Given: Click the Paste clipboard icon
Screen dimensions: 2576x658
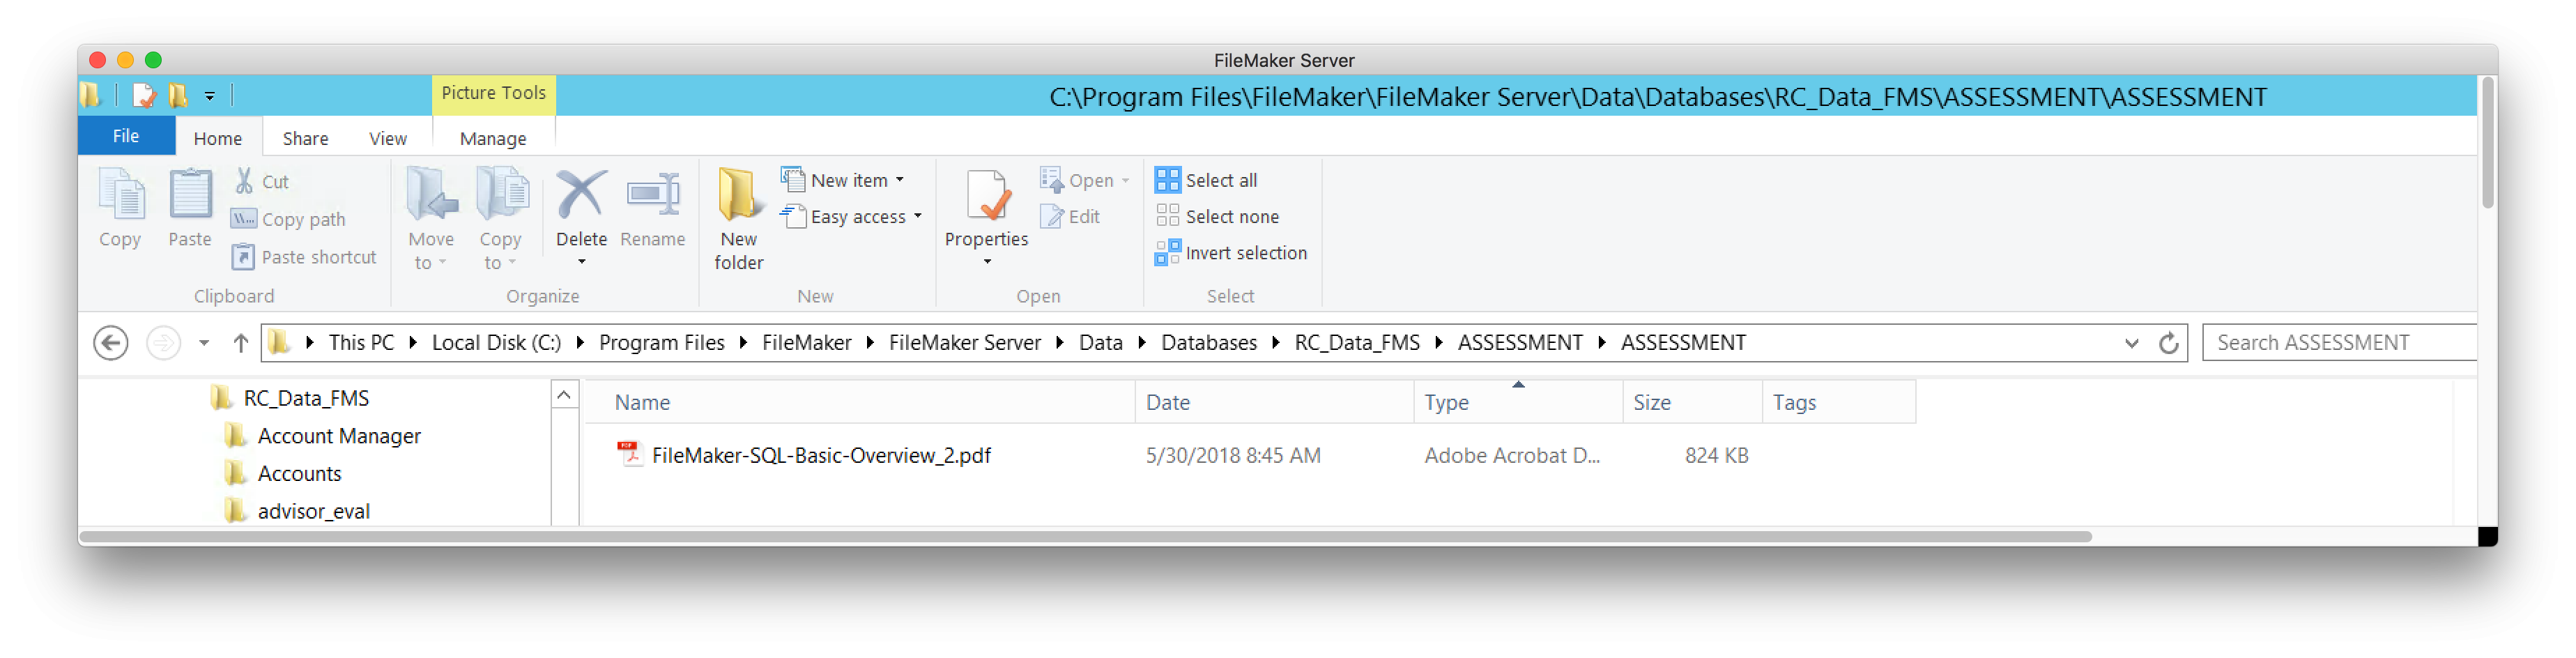Looking at the screenshot, I should coord(190,193).
